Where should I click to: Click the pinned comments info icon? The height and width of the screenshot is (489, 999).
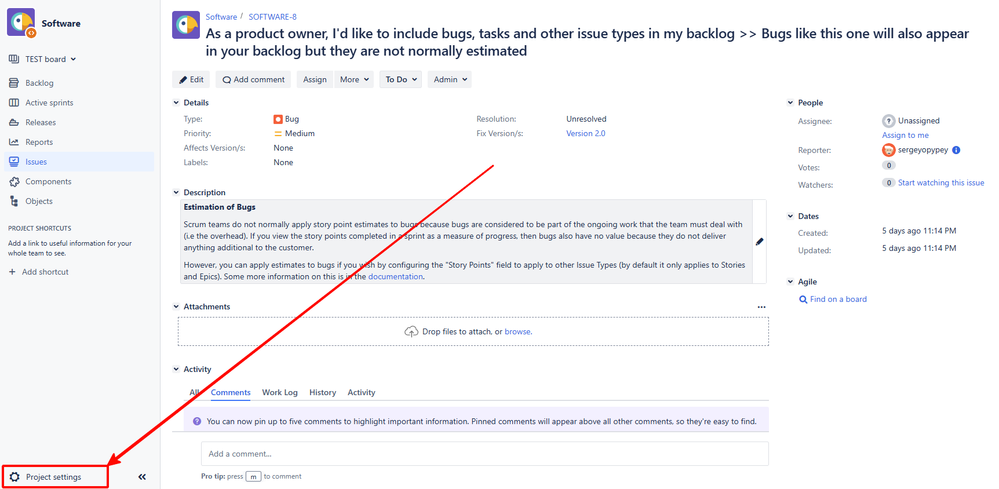point(197,421)
